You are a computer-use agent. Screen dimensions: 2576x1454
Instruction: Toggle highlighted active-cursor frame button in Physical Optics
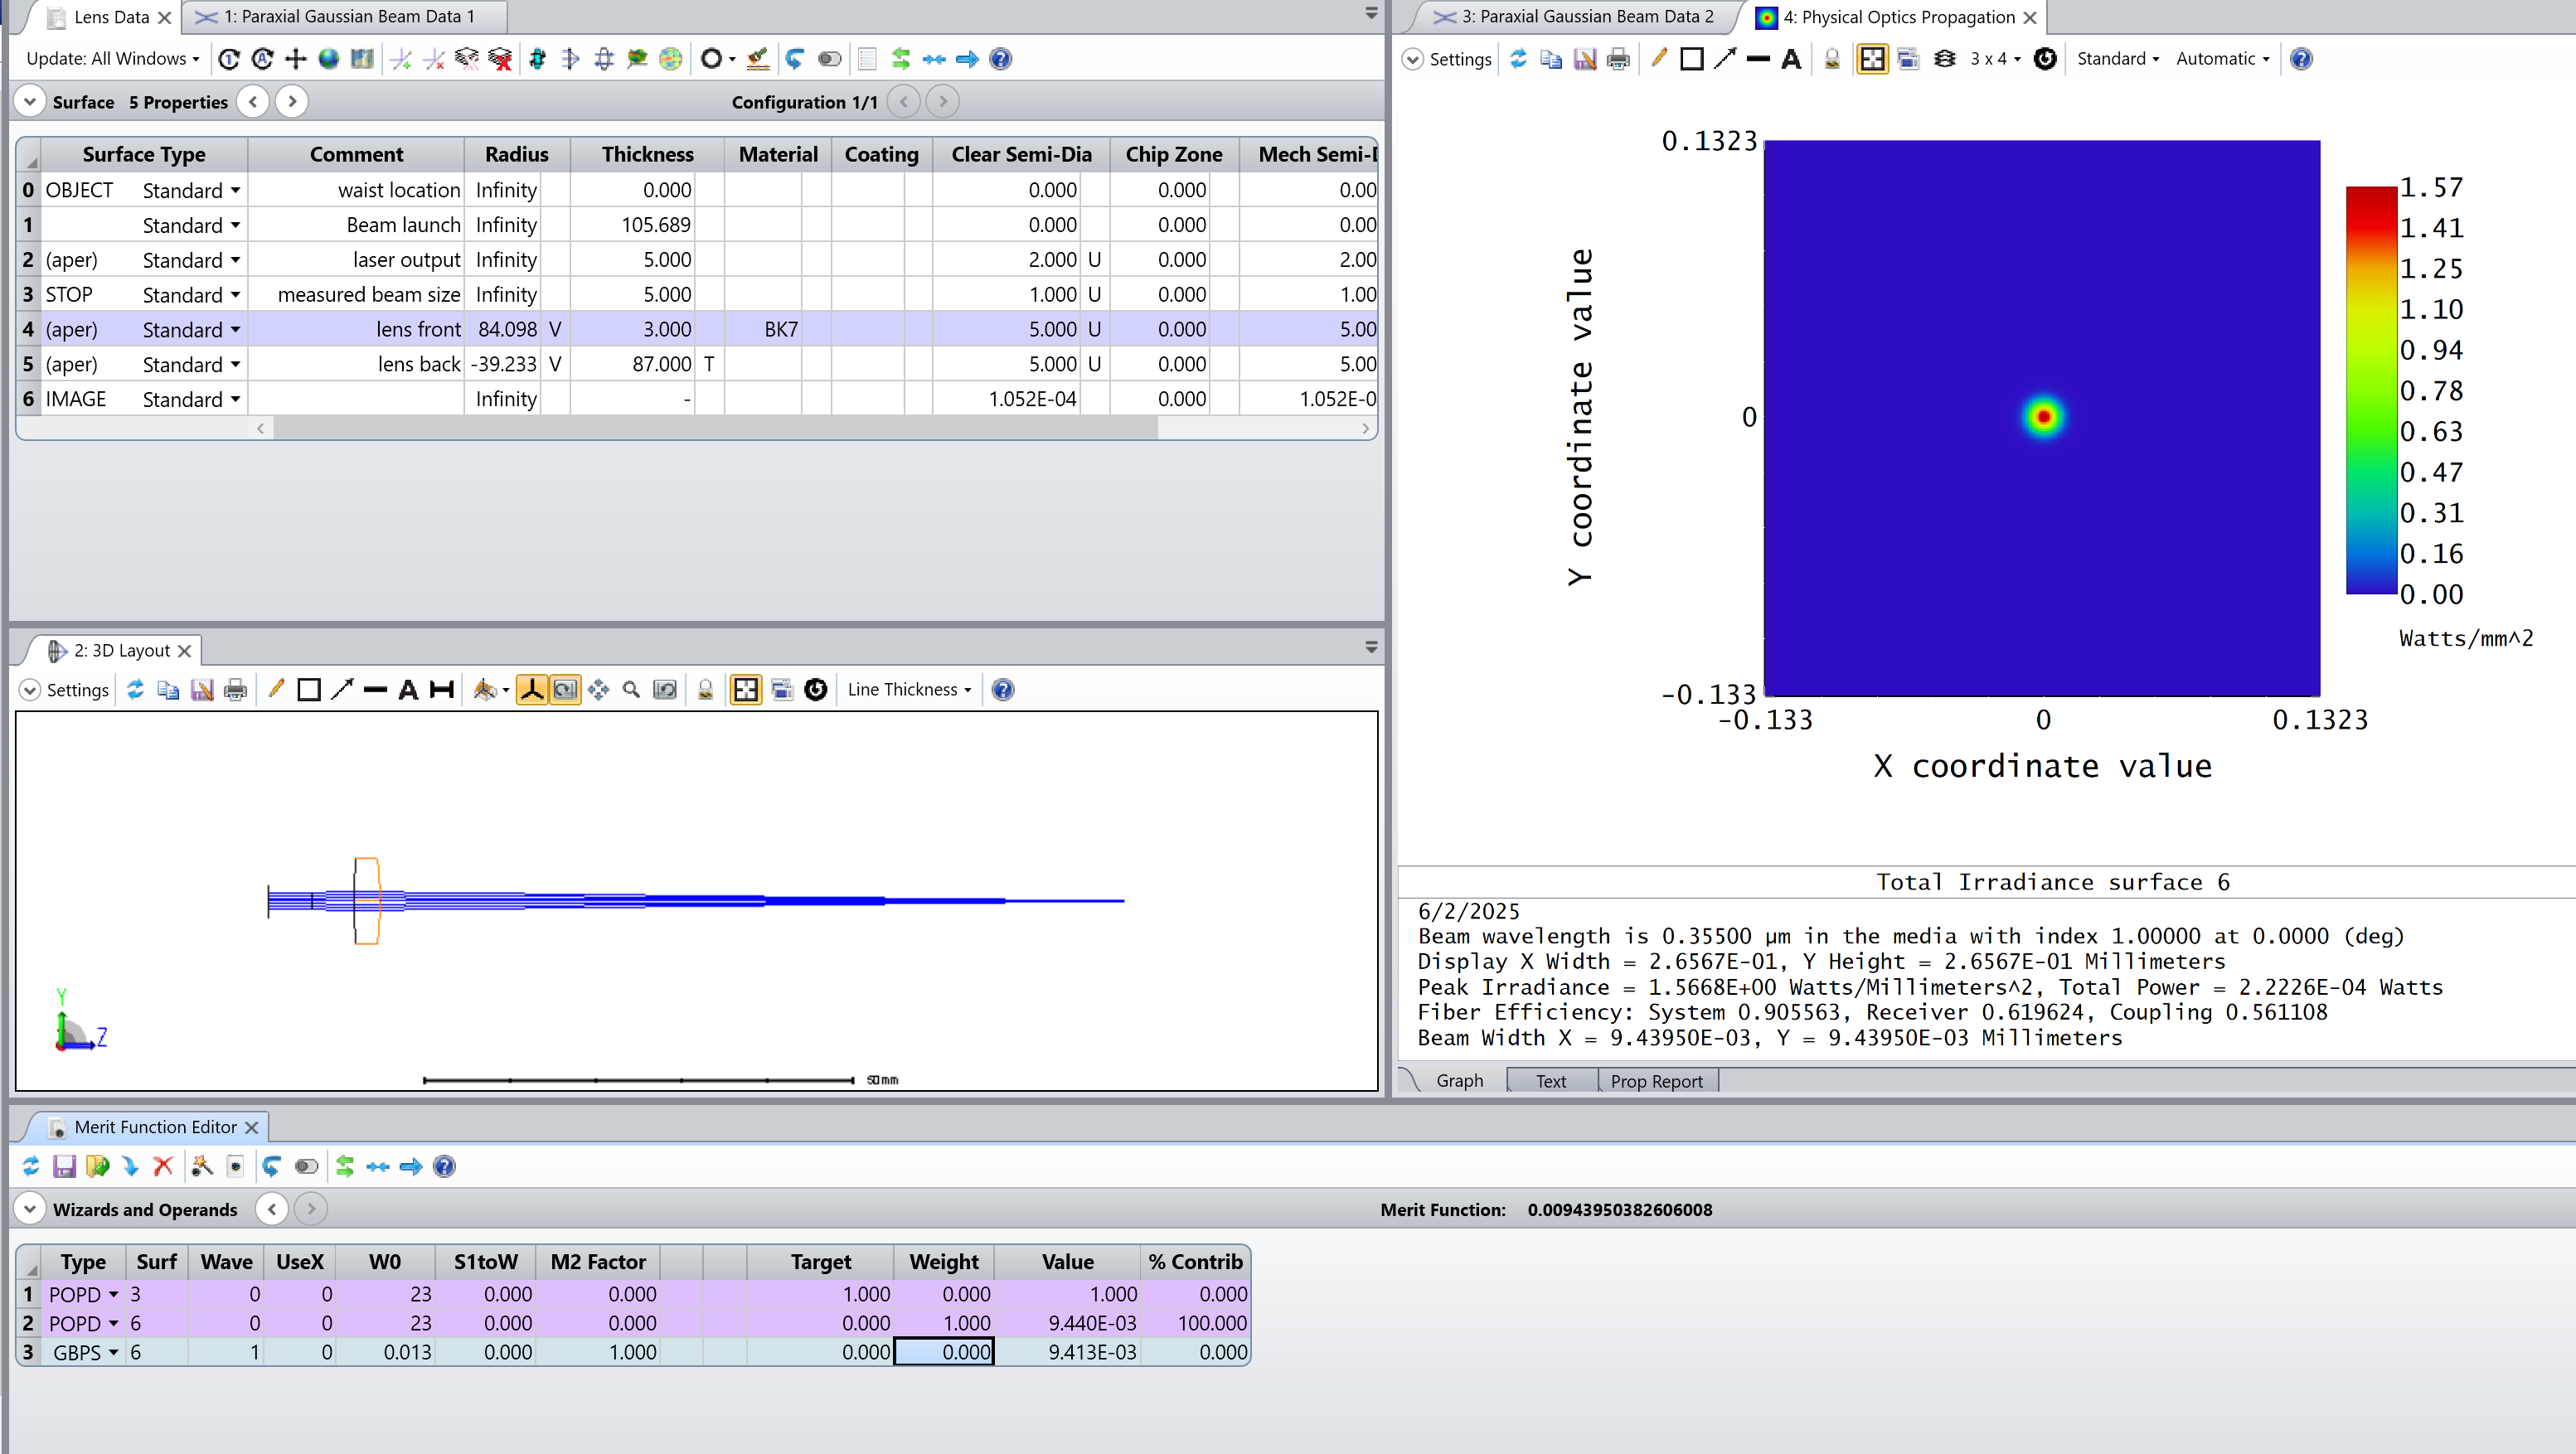[x=1872, y=59]
